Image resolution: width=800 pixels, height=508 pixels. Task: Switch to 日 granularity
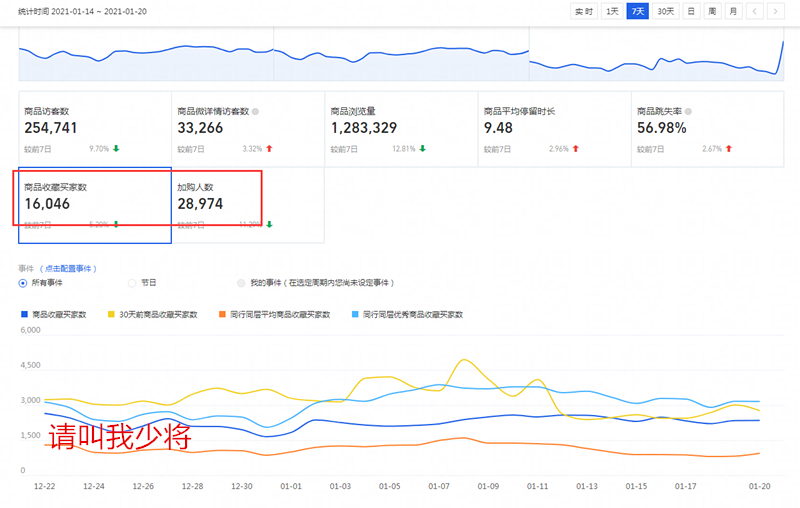tap(691, 11)
